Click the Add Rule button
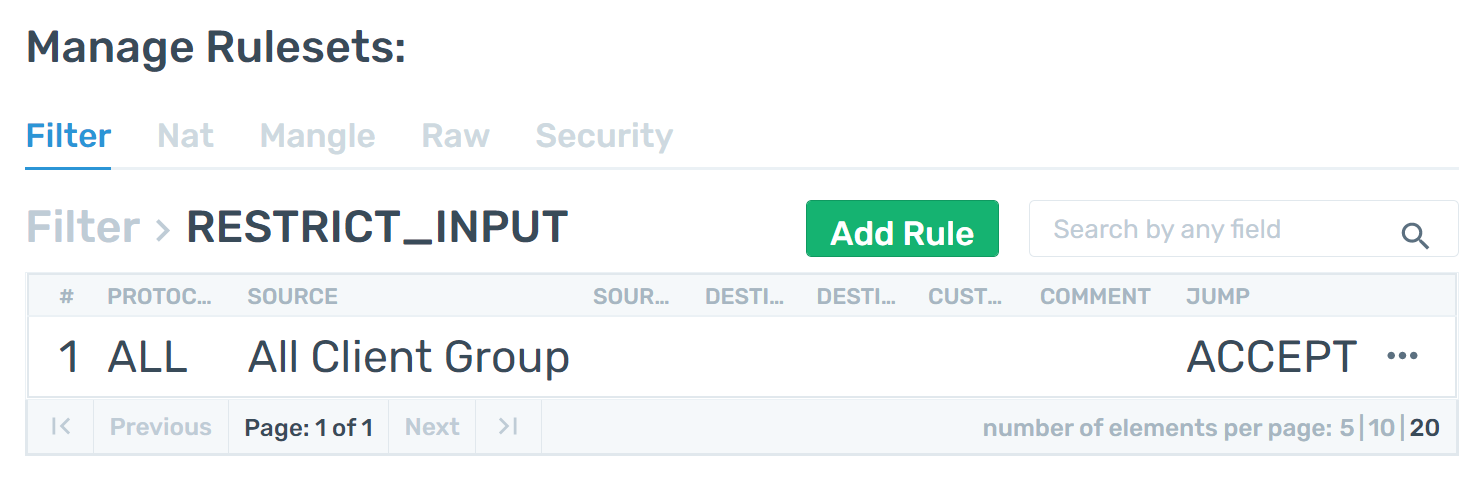Viewport: 1473px width, 492px height. point(902,229)
